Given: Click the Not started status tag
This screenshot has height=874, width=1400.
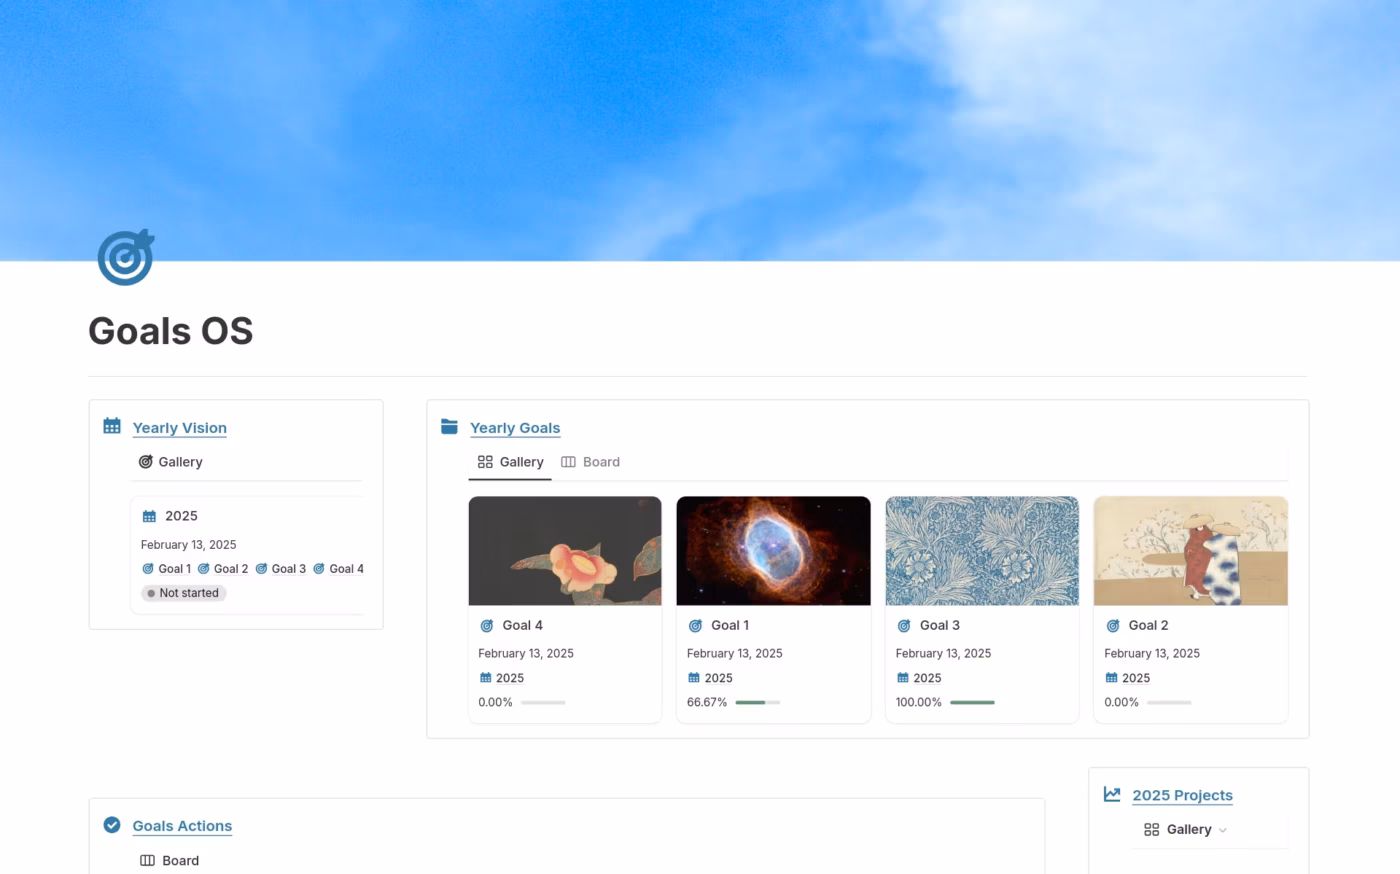Looking at the screenshot, I should coord(184,593).
